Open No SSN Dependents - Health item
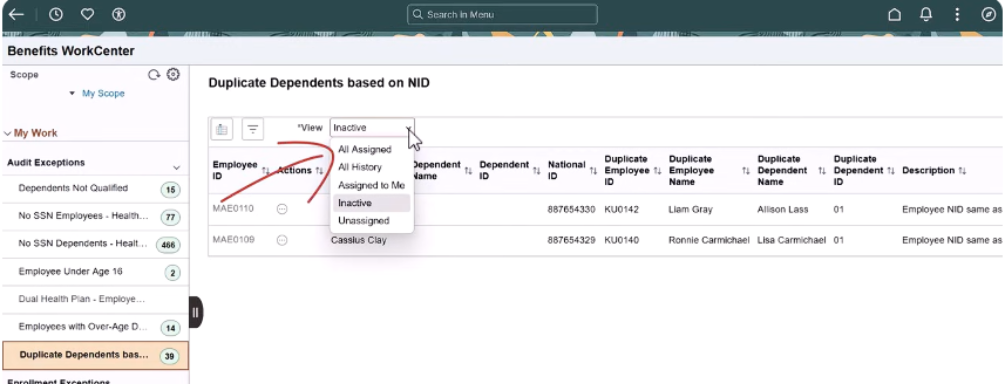1005x384 pixels. (96, 244)
